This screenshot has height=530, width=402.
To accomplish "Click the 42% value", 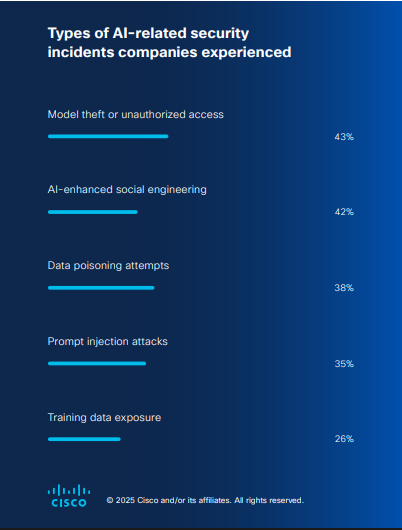I will pos(344,212).
